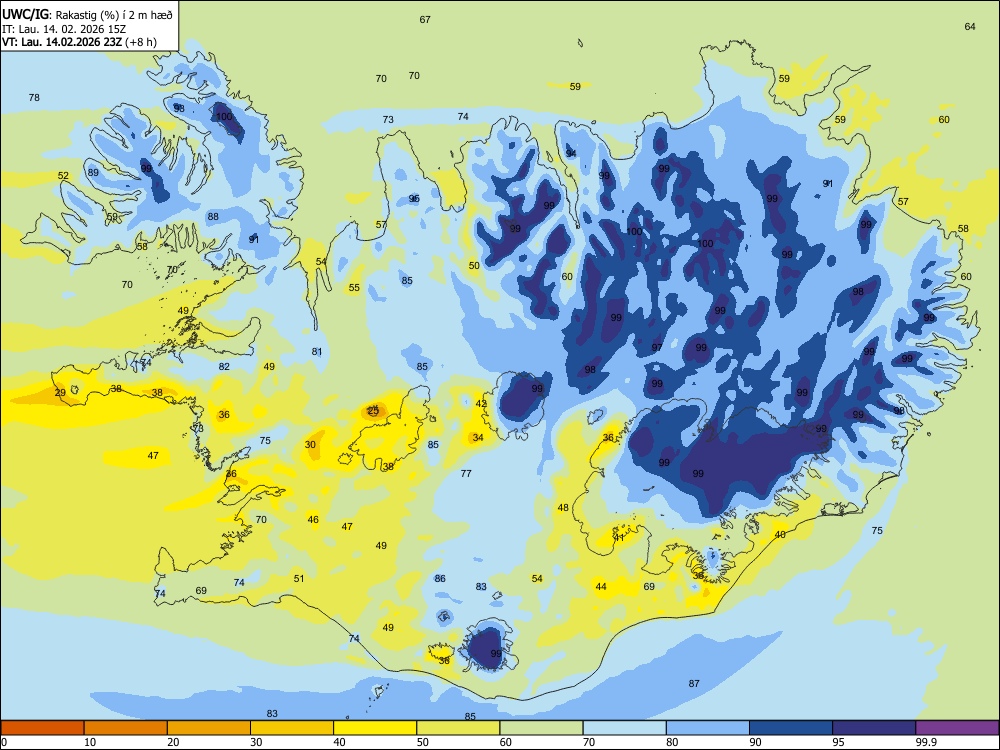
Task: Click the orange 10–20 legend swatch
Action: point(126,728)
